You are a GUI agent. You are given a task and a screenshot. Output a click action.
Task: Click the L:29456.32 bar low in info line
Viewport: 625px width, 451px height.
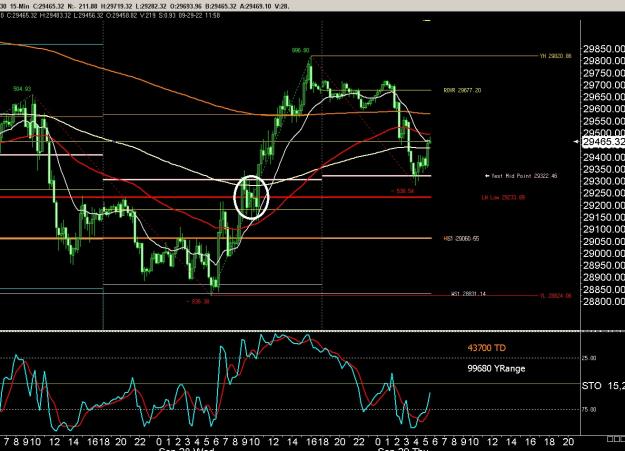click(x=87, y=16)
